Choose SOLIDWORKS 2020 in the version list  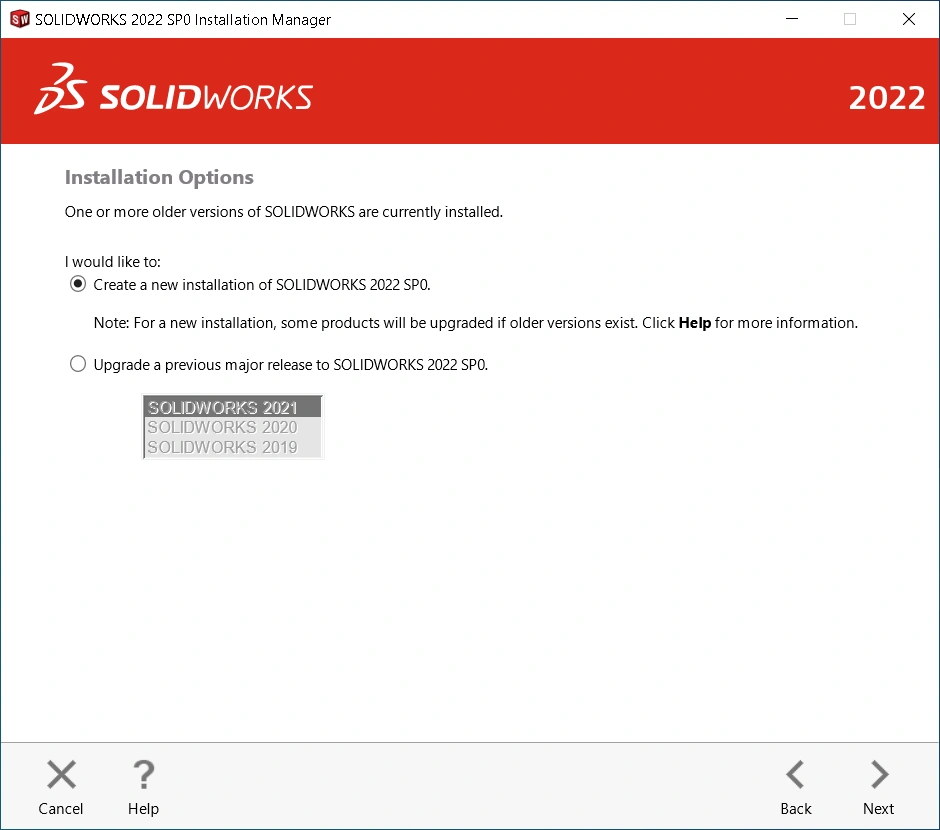[233, 427]
